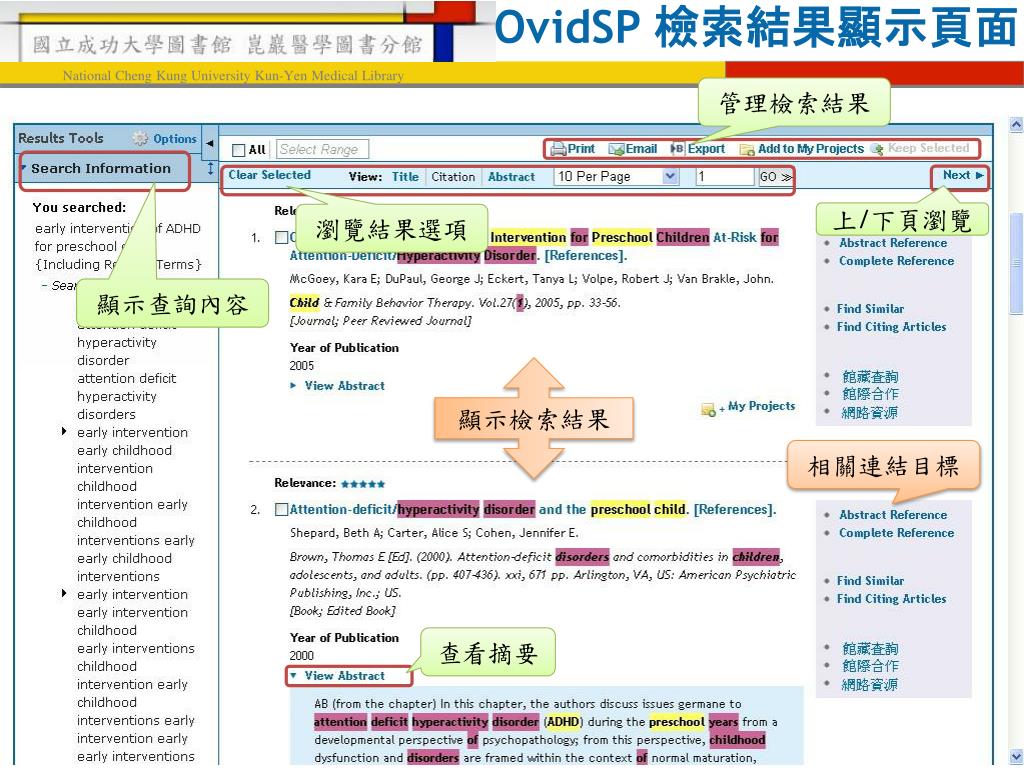Check the box for result 1
The height and width of the screenshot is (768, 1024).
click(281, 237)
